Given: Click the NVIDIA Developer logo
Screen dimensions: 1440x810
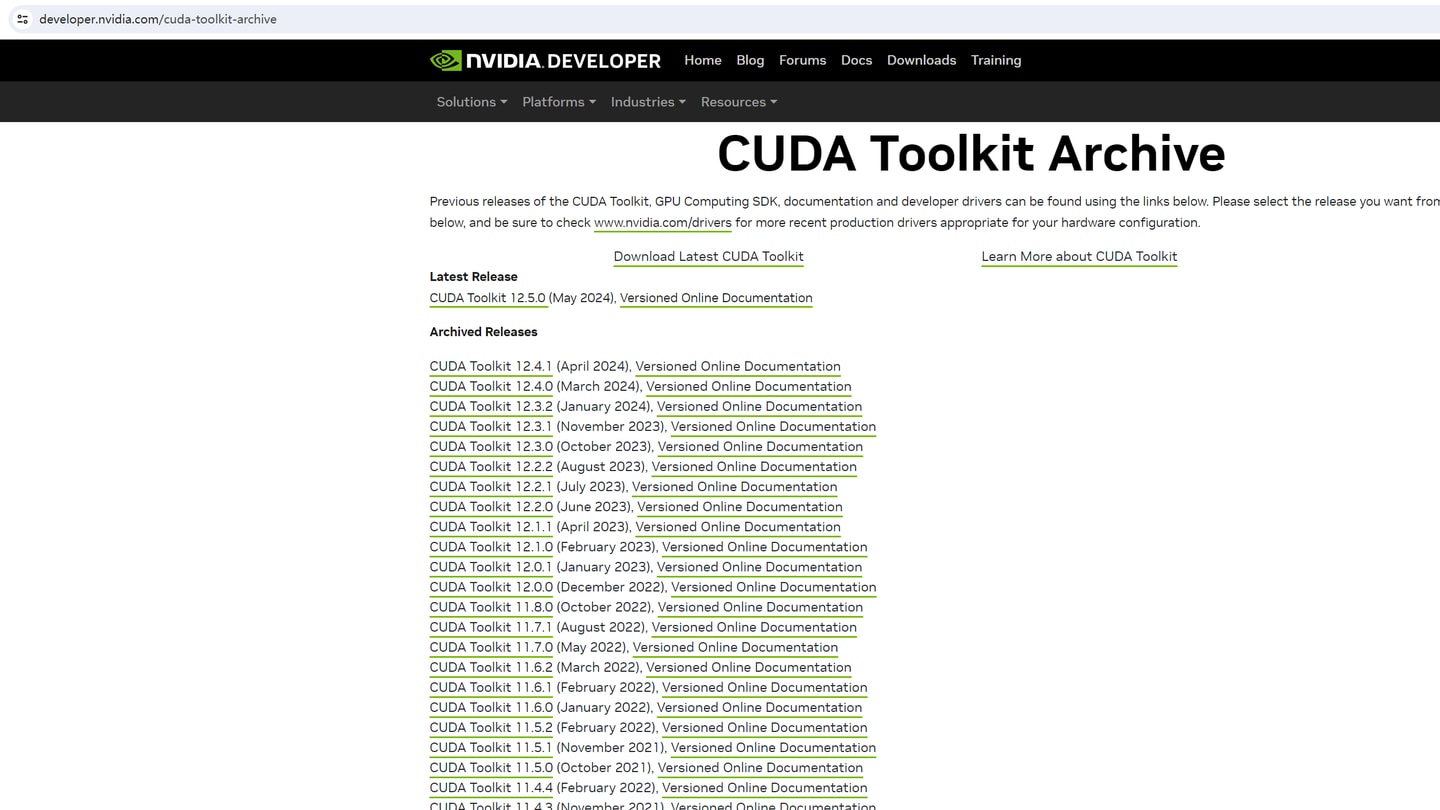Looking at the screenshot, I should (545, 60).
